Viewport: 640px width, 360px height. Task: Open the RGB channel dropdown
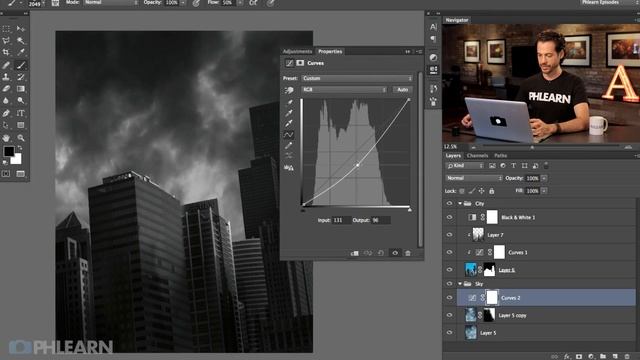point(344,89)
